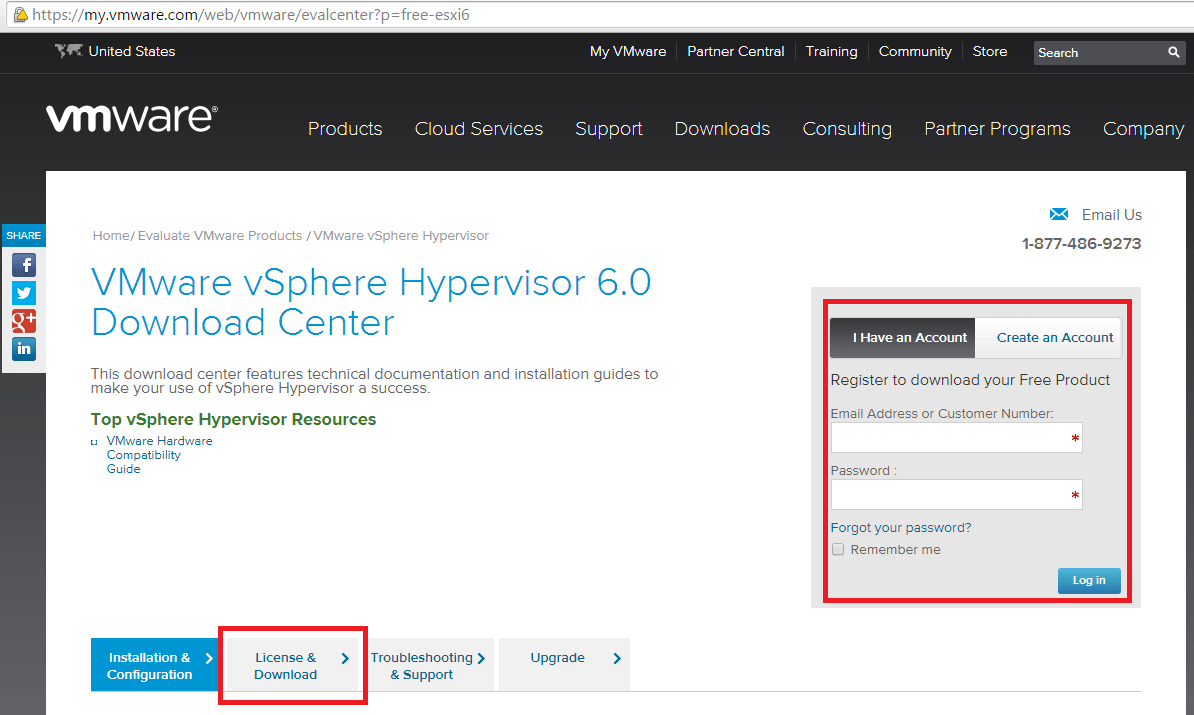Select the Troubleshooting & Support tab

[x=429, y=665]
